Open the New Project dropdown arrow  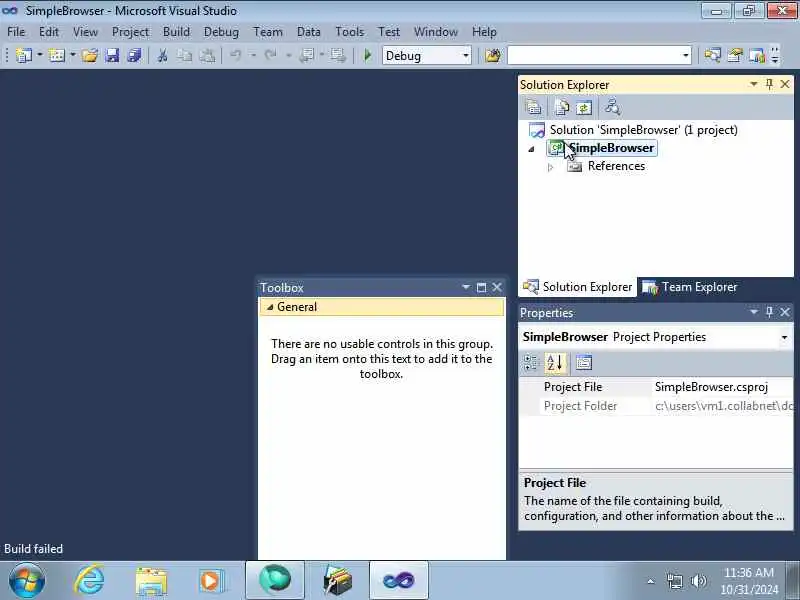(x=40, y=55)
